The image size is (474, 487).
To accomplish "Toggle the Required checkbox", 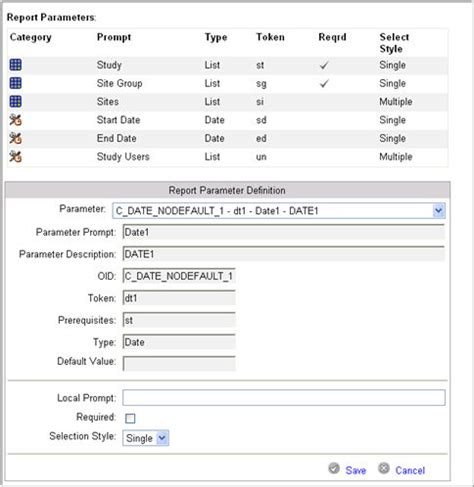I will tap(130, 418).
